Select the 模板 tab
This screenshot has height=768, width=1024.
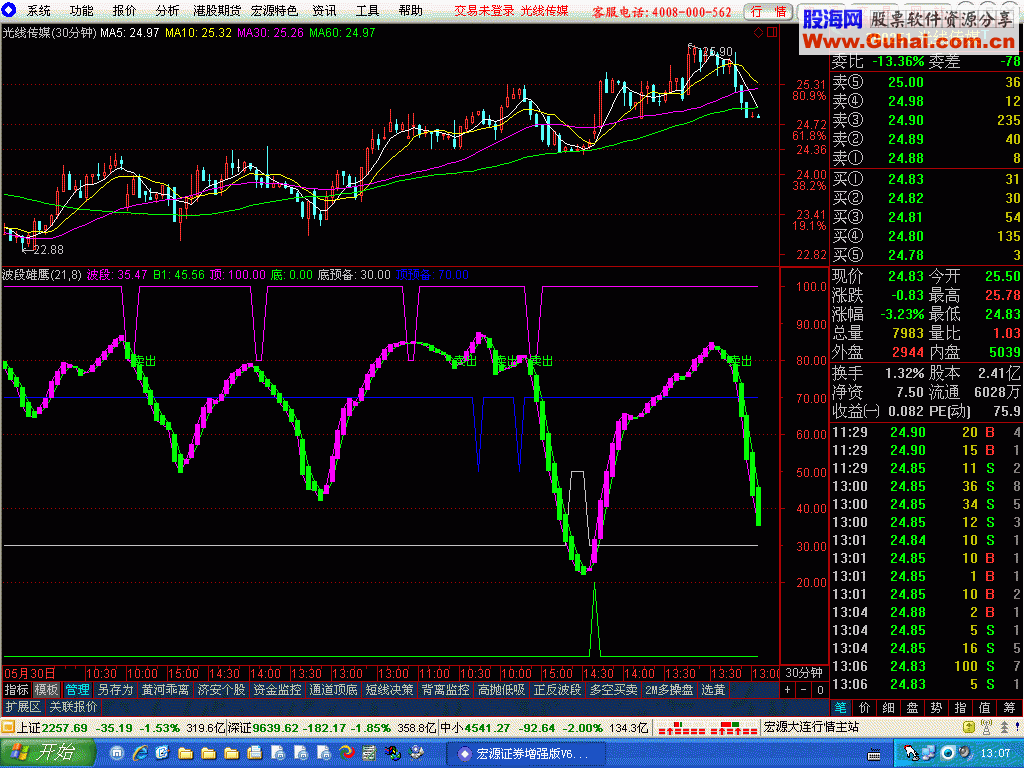(x=46, y=690)
